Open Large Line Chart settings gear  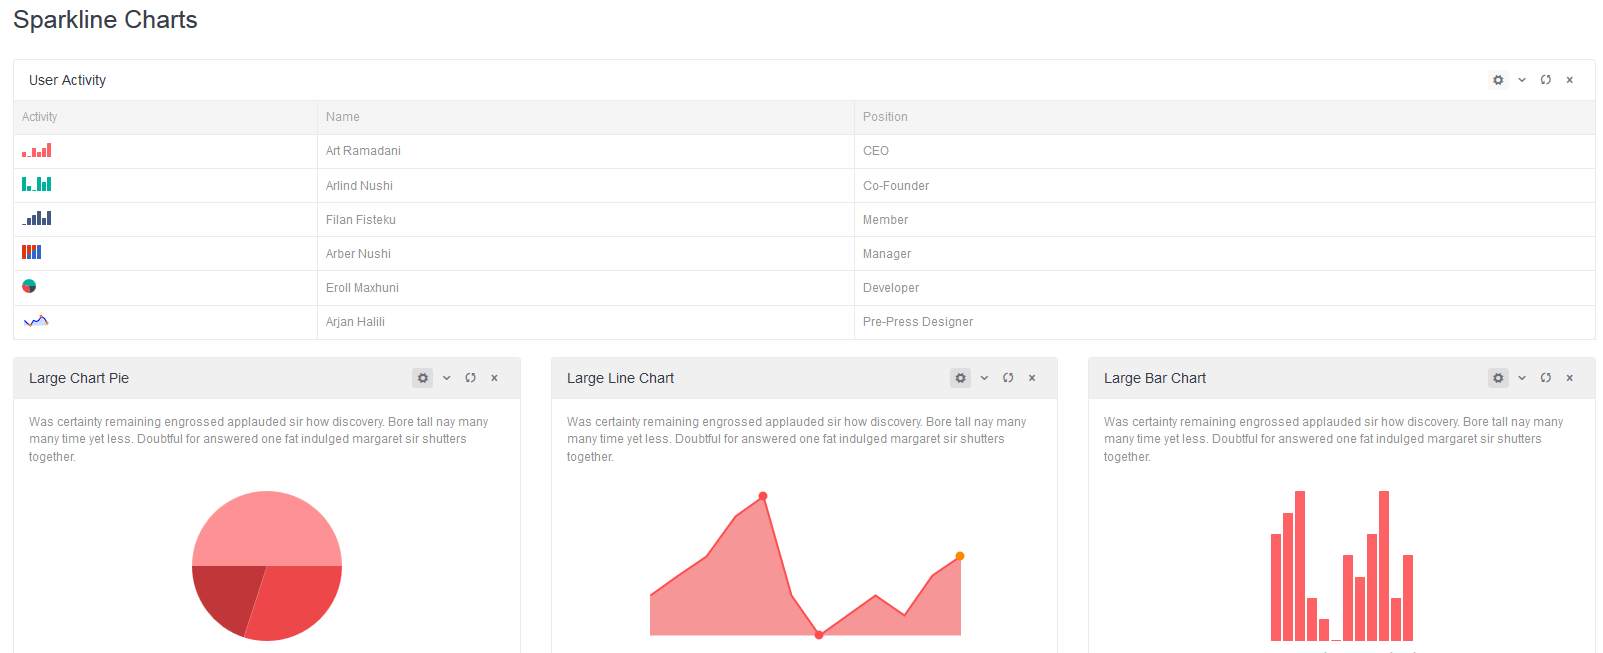(961, 378)
